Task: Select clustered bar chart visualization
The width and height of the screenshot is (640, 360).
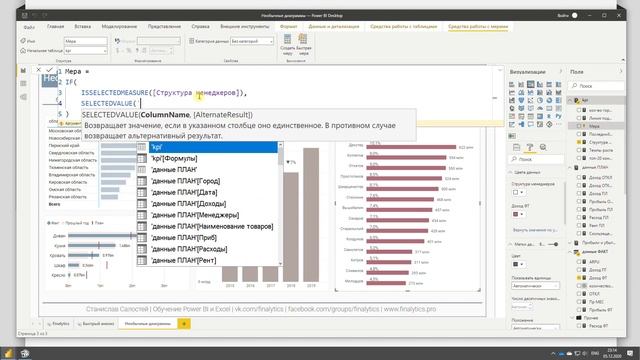Action: pyautogui.click(x=531, y=84)
